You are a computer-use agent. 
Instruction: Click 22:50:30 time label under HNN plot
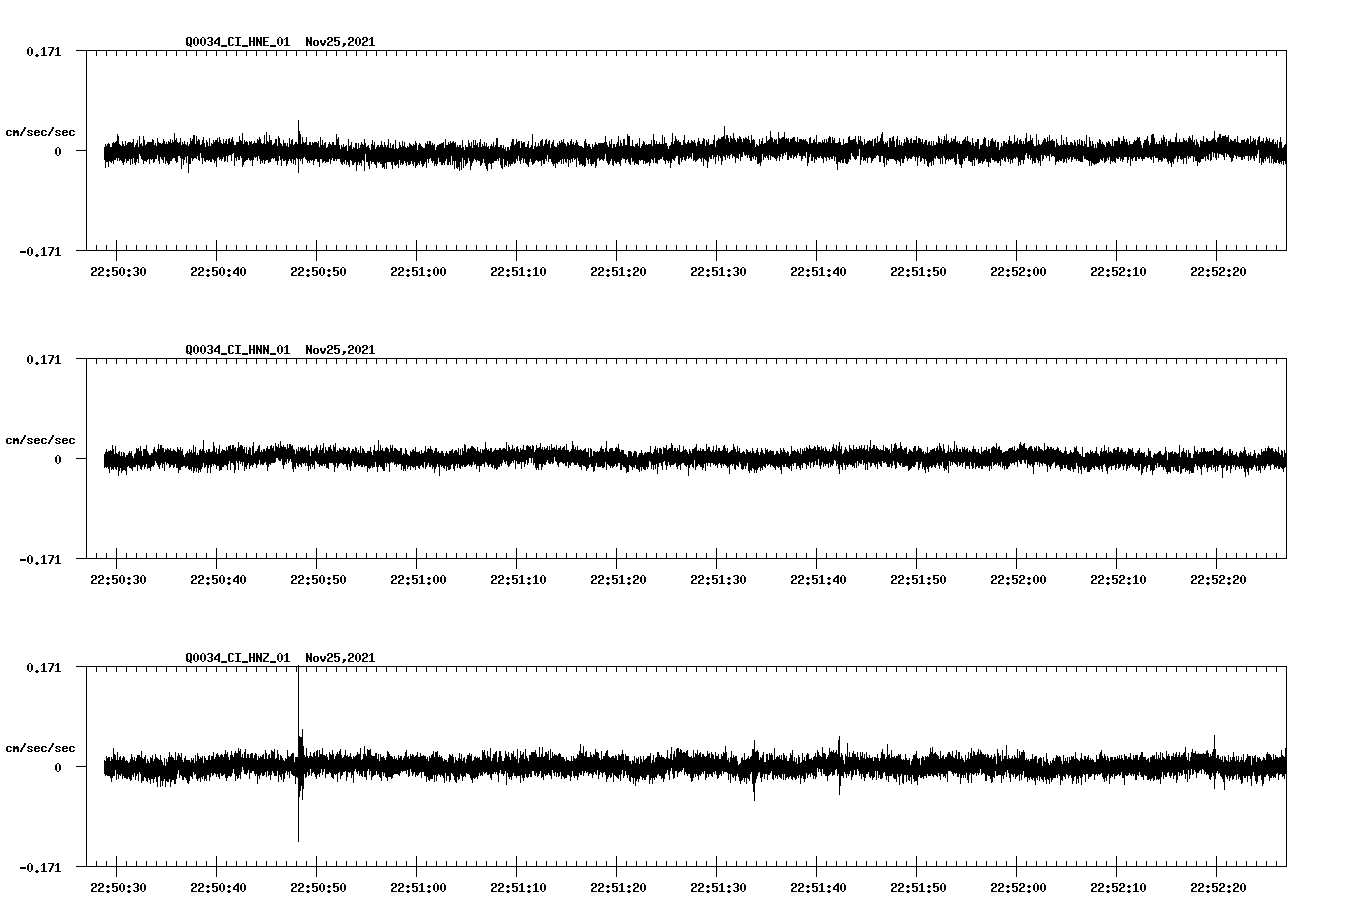(x=118, y=579)
